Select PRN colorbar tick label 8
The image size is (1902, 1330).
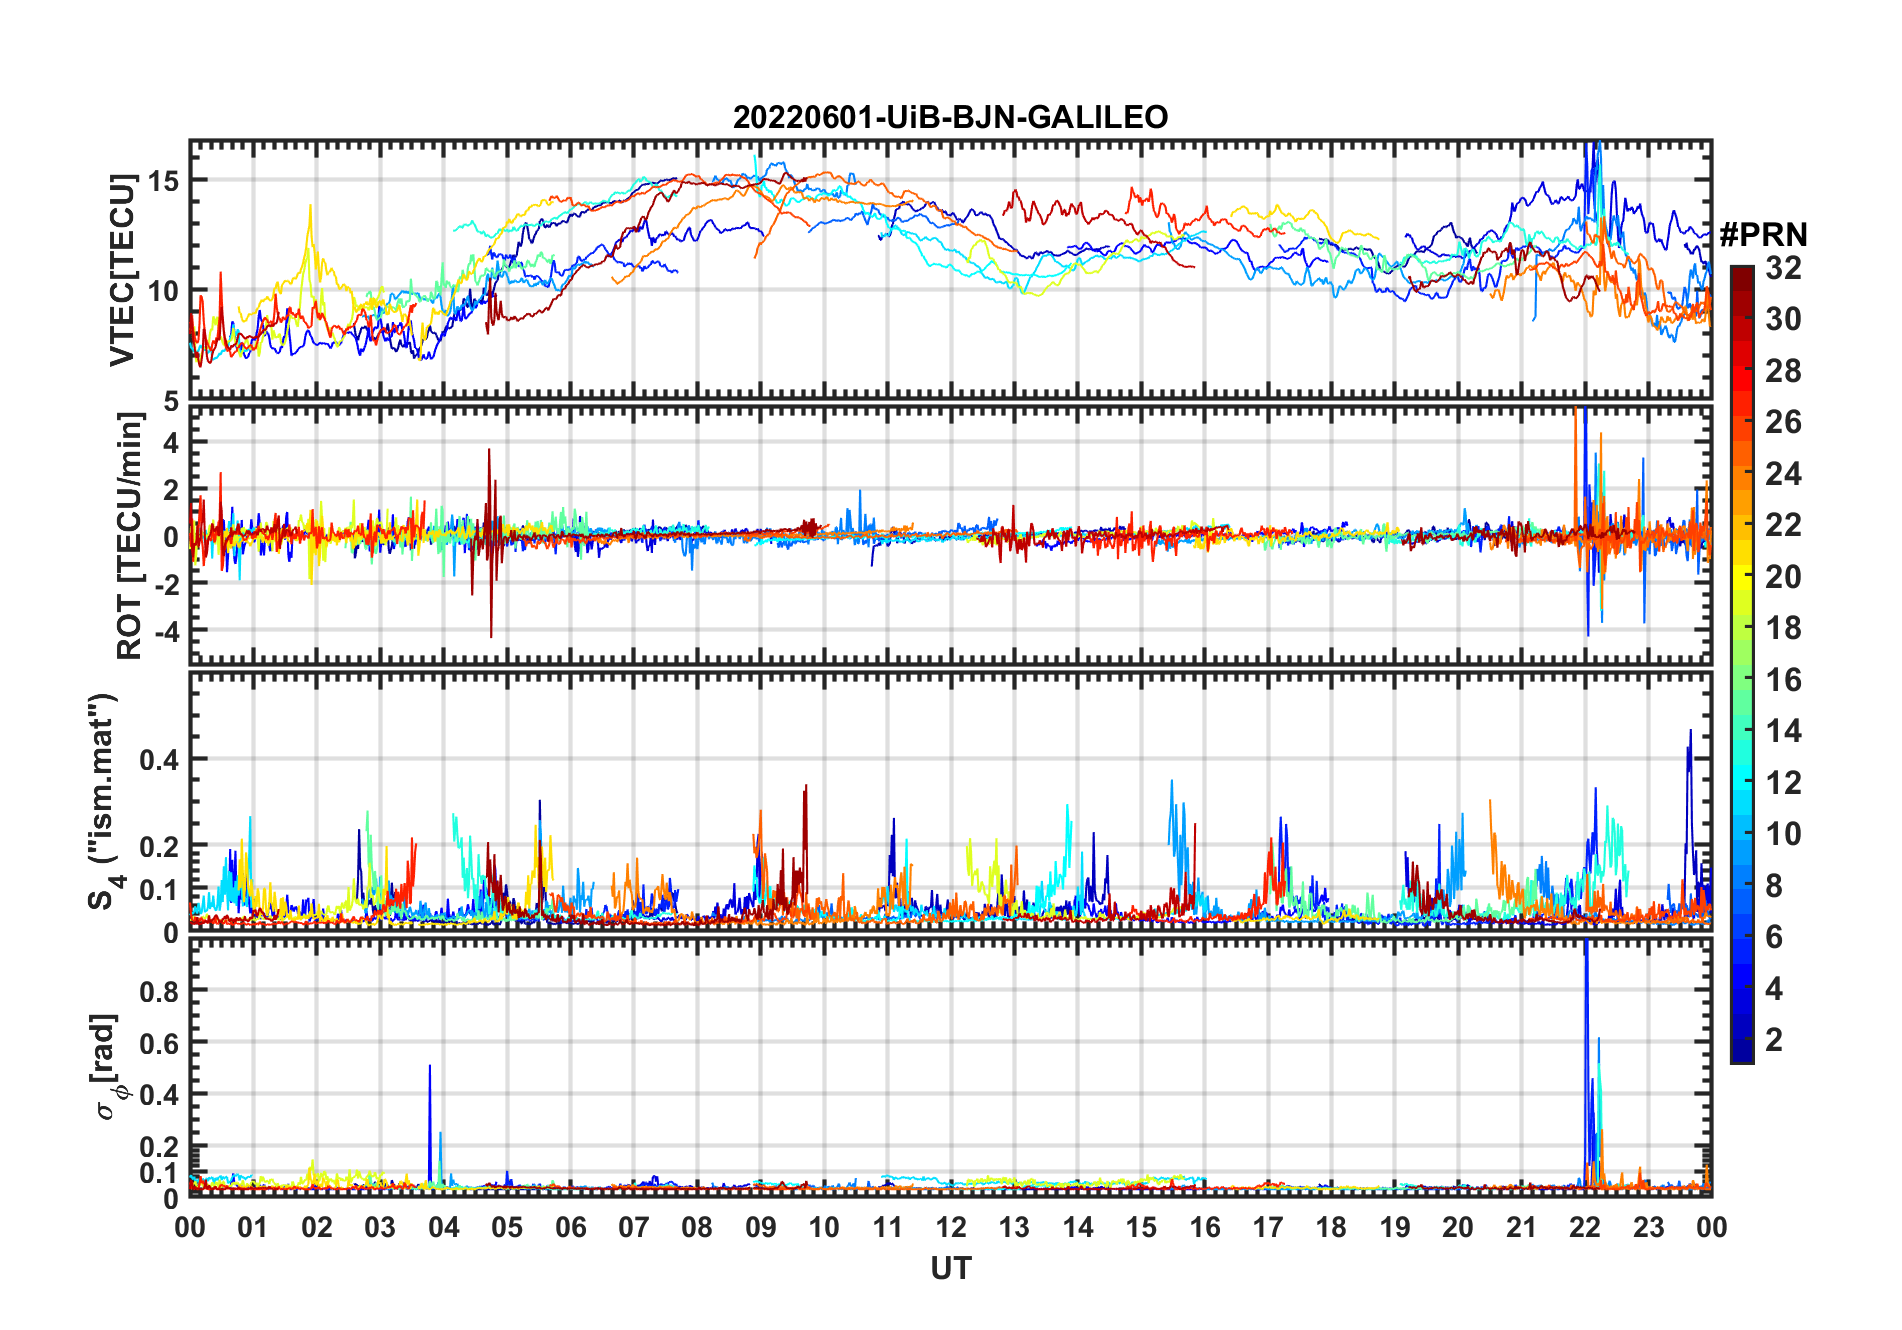(x=1774, y=886)
